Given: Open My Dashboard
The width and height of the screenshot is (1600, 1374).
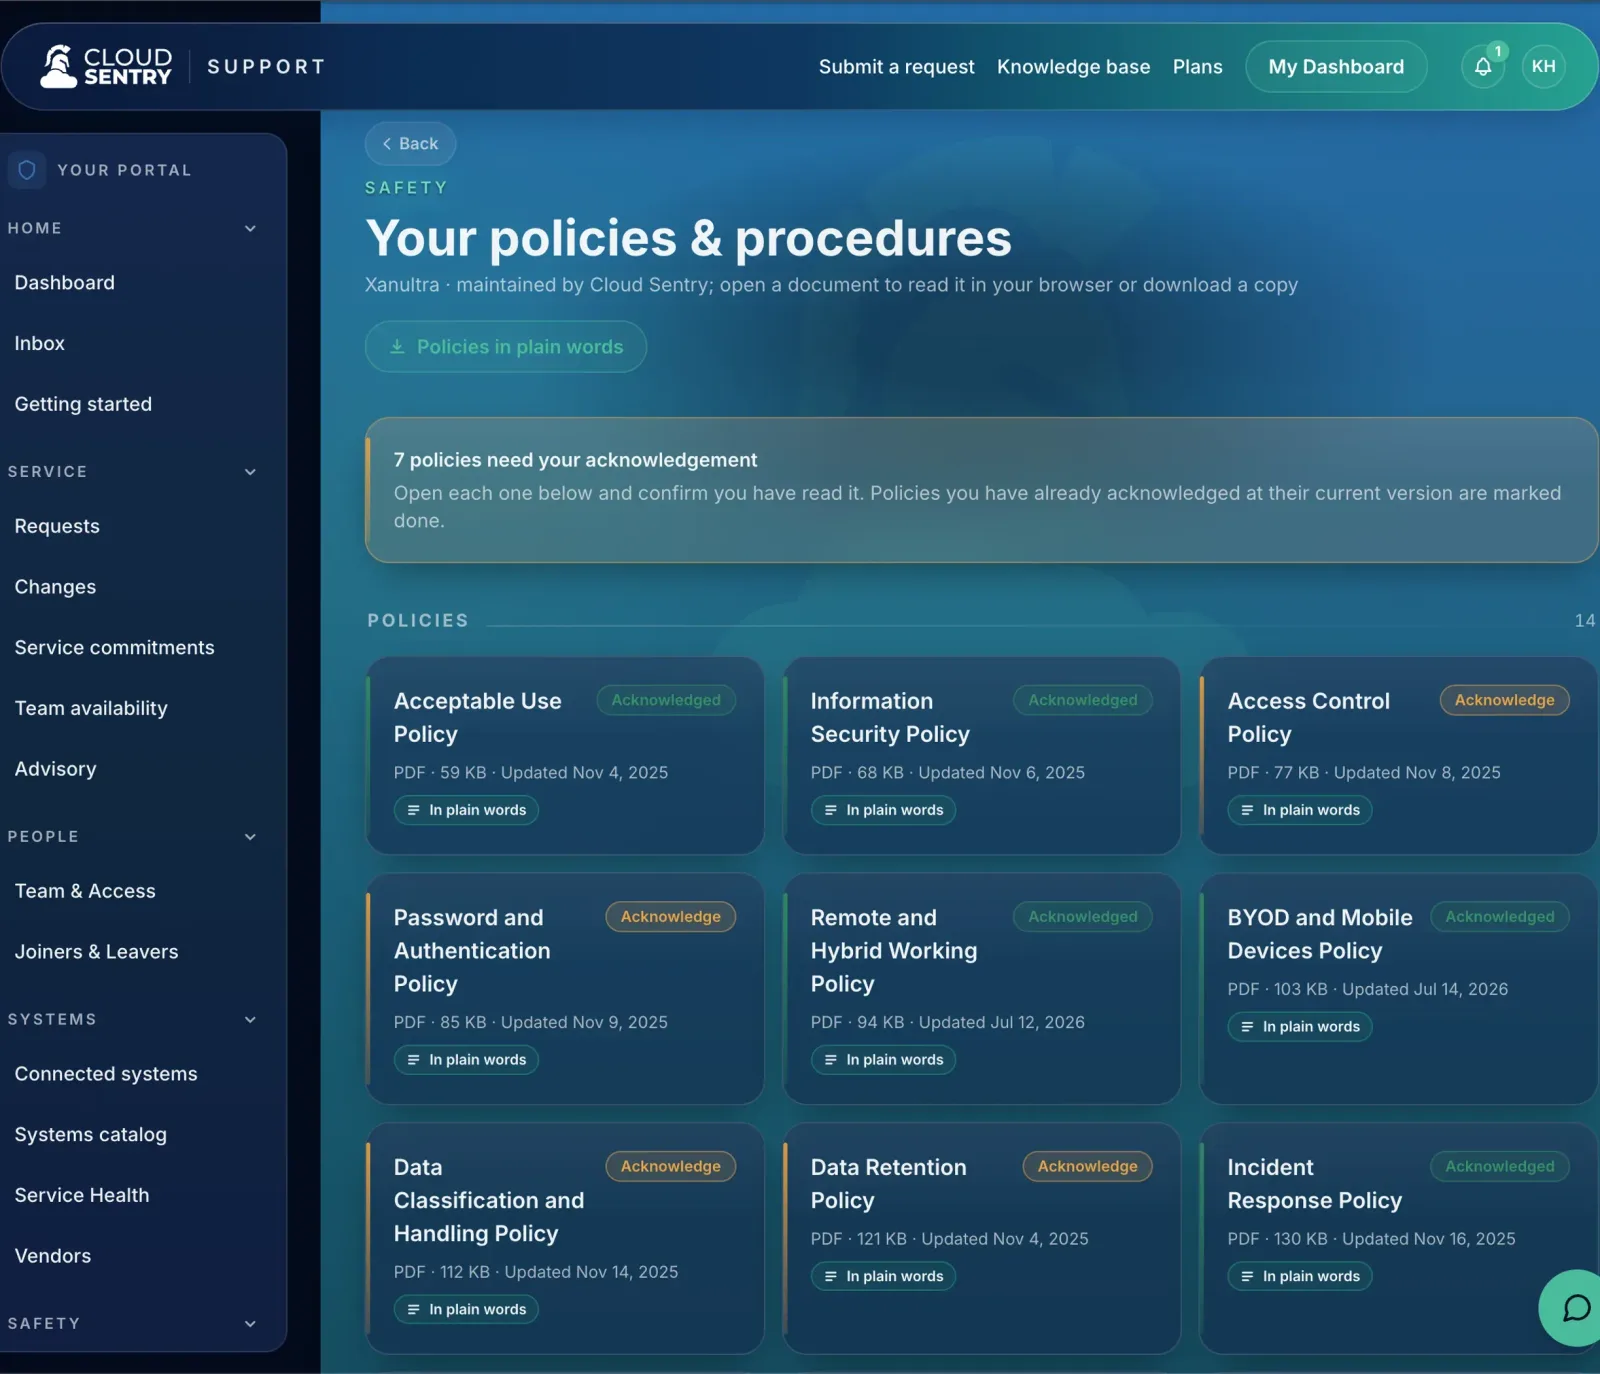Looking at the screenshot, I should click(x=1336, y=67).
